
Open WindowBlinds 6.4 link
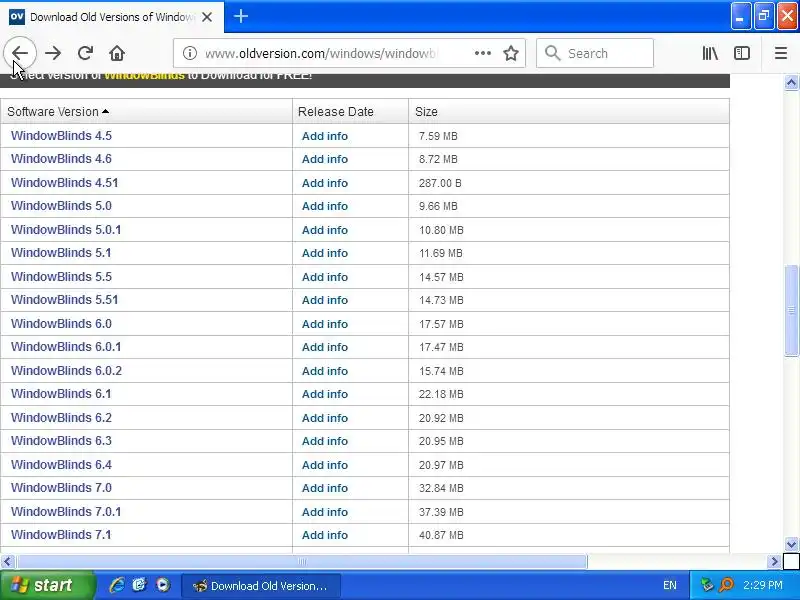[x=61, y=464]
